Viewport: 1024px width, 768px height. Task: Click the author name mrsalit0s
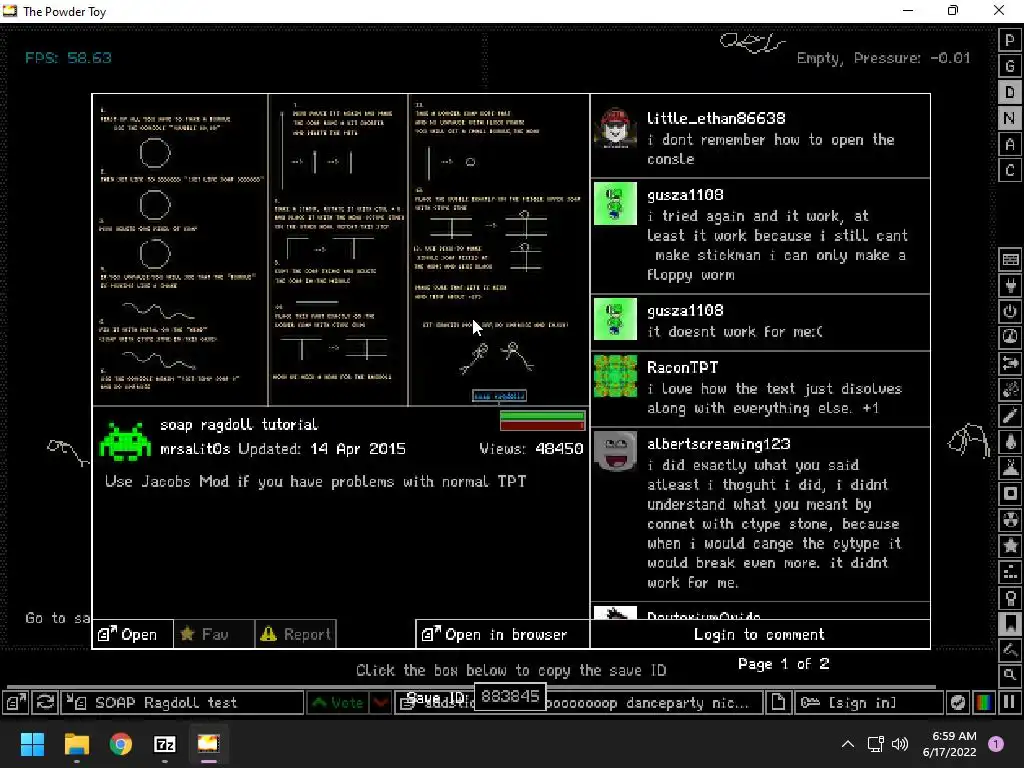coord(195,449)
